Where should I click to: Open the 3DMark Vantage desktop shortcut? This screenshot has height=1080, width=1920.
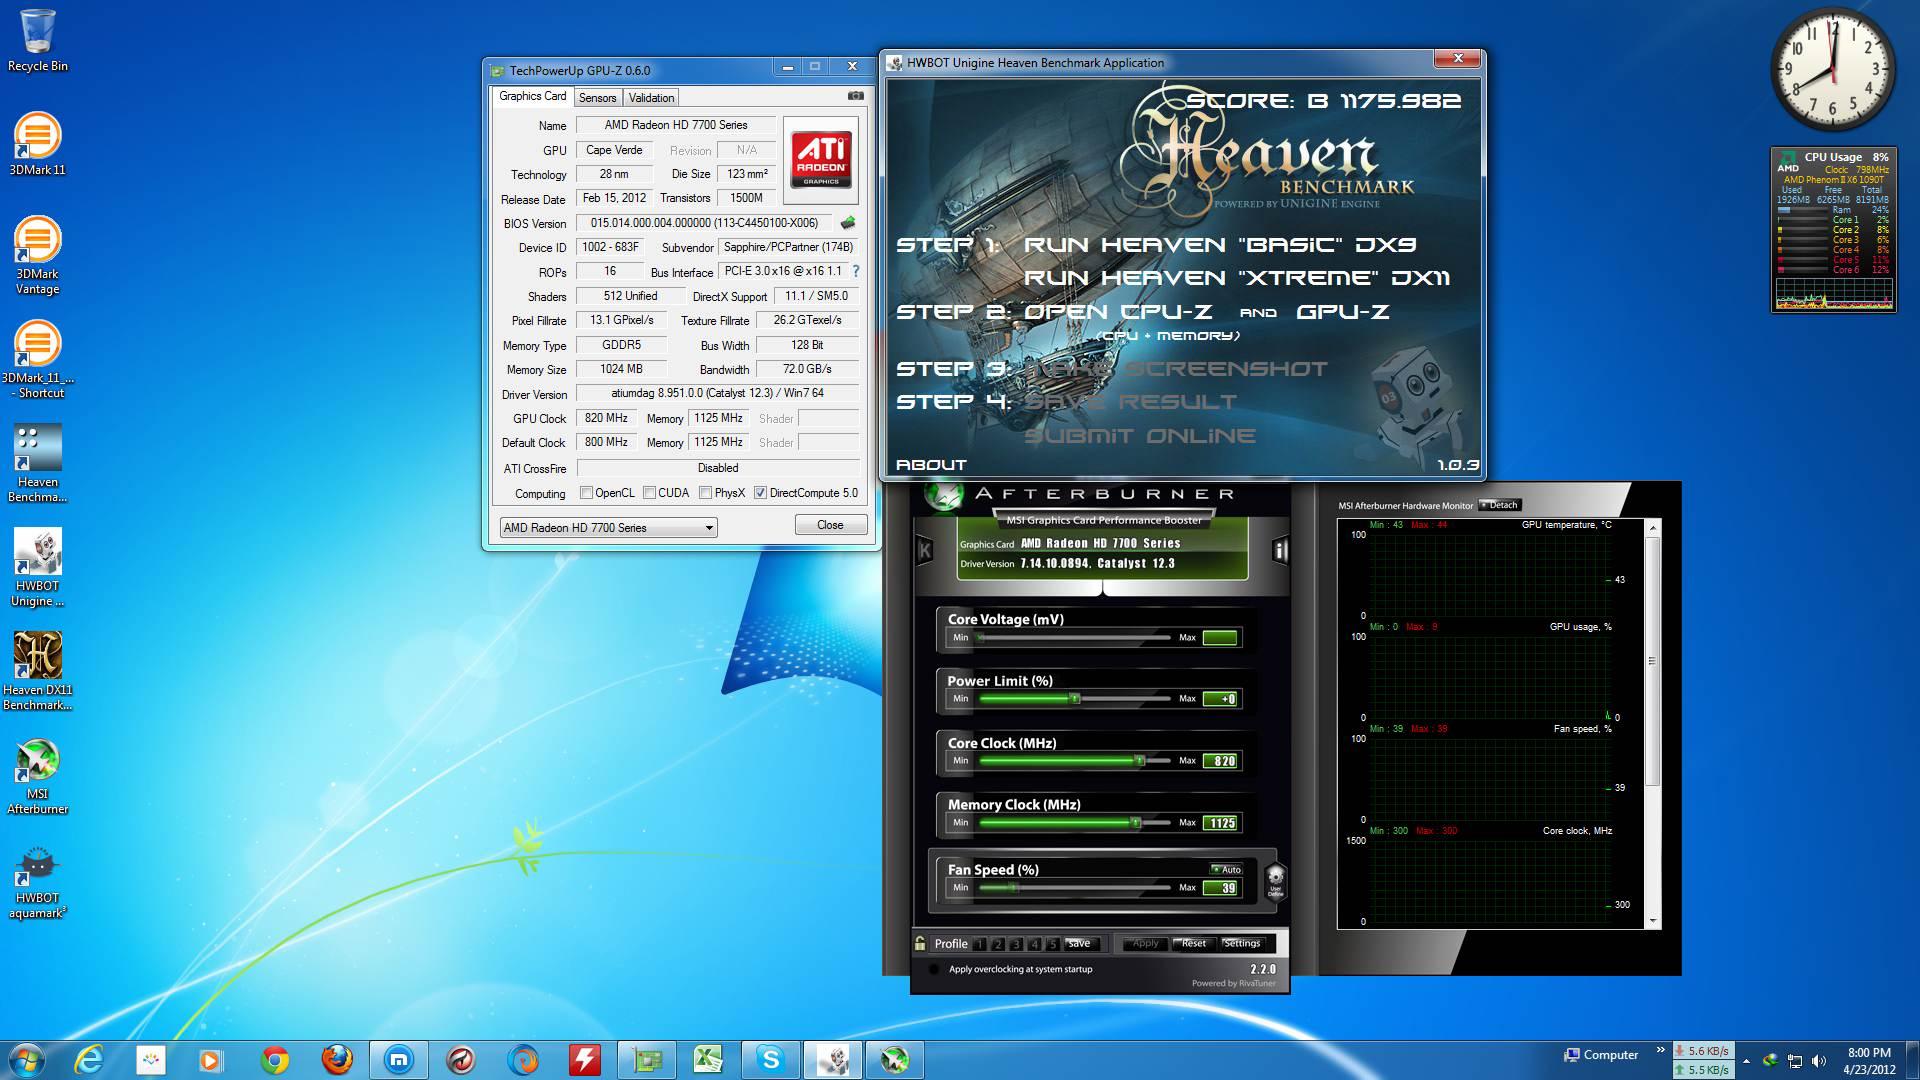[37, 255]
